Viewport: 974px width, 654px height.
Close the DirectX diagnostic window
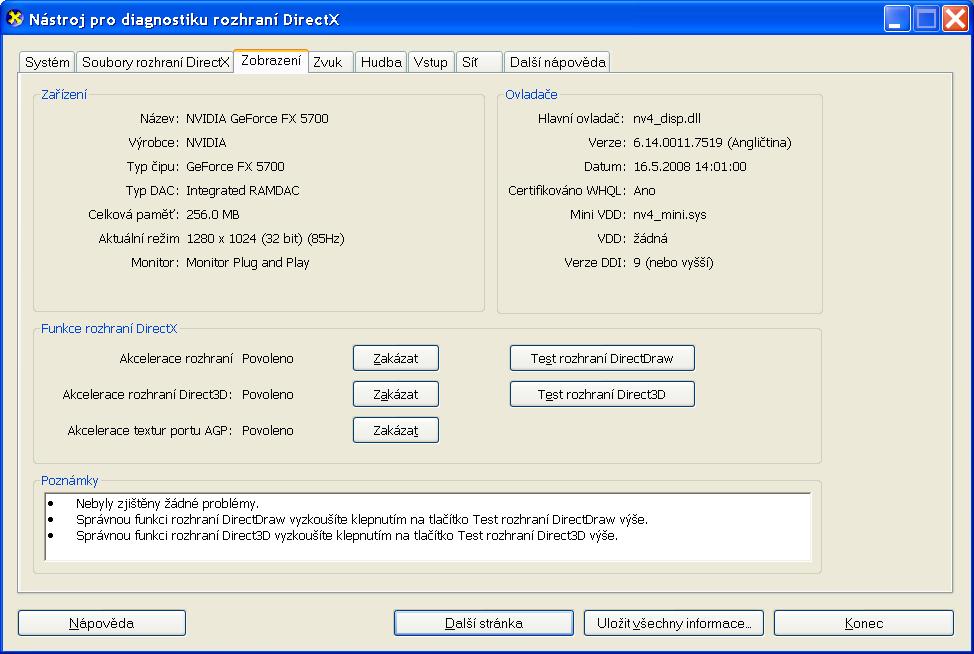click(953, 18)
